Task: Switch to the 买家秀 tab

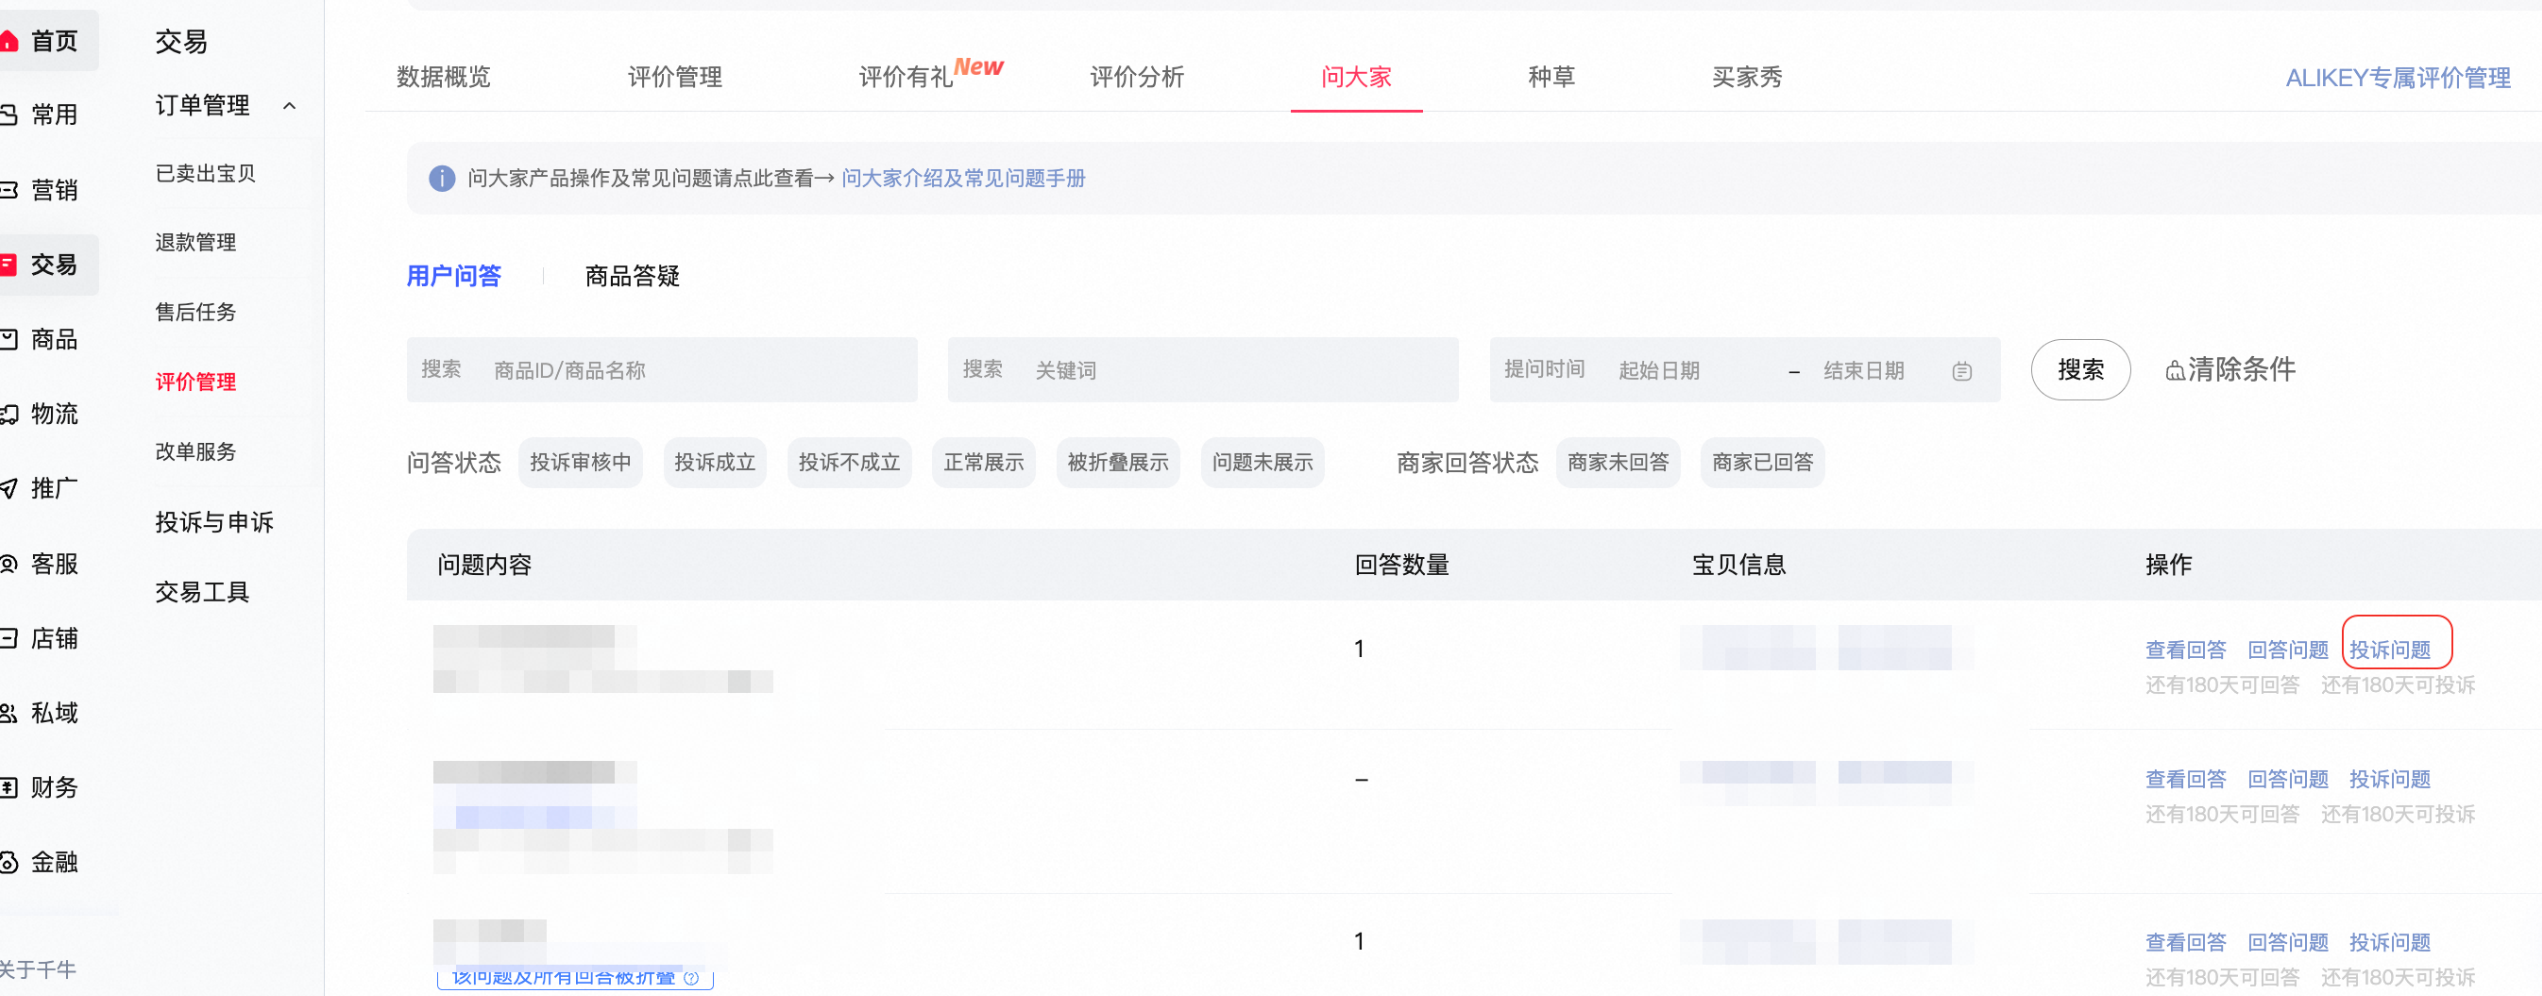Action: pos(1747,77)
